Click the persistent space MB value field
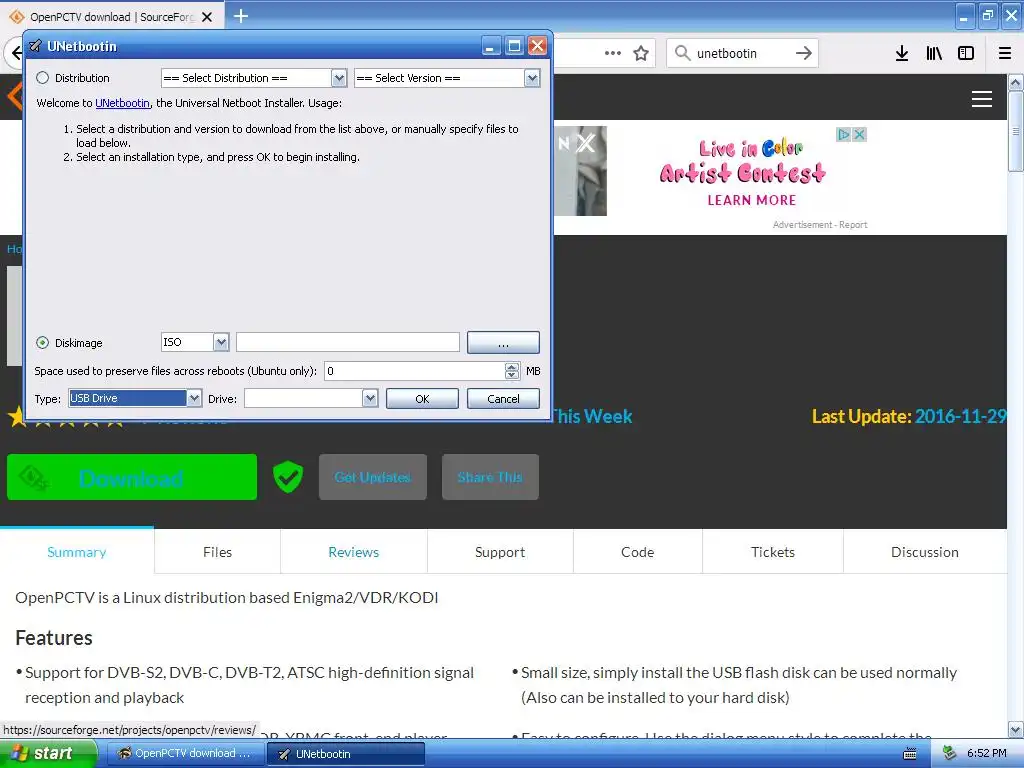This screenshot has width=1024, height=768. pos(415,371)
